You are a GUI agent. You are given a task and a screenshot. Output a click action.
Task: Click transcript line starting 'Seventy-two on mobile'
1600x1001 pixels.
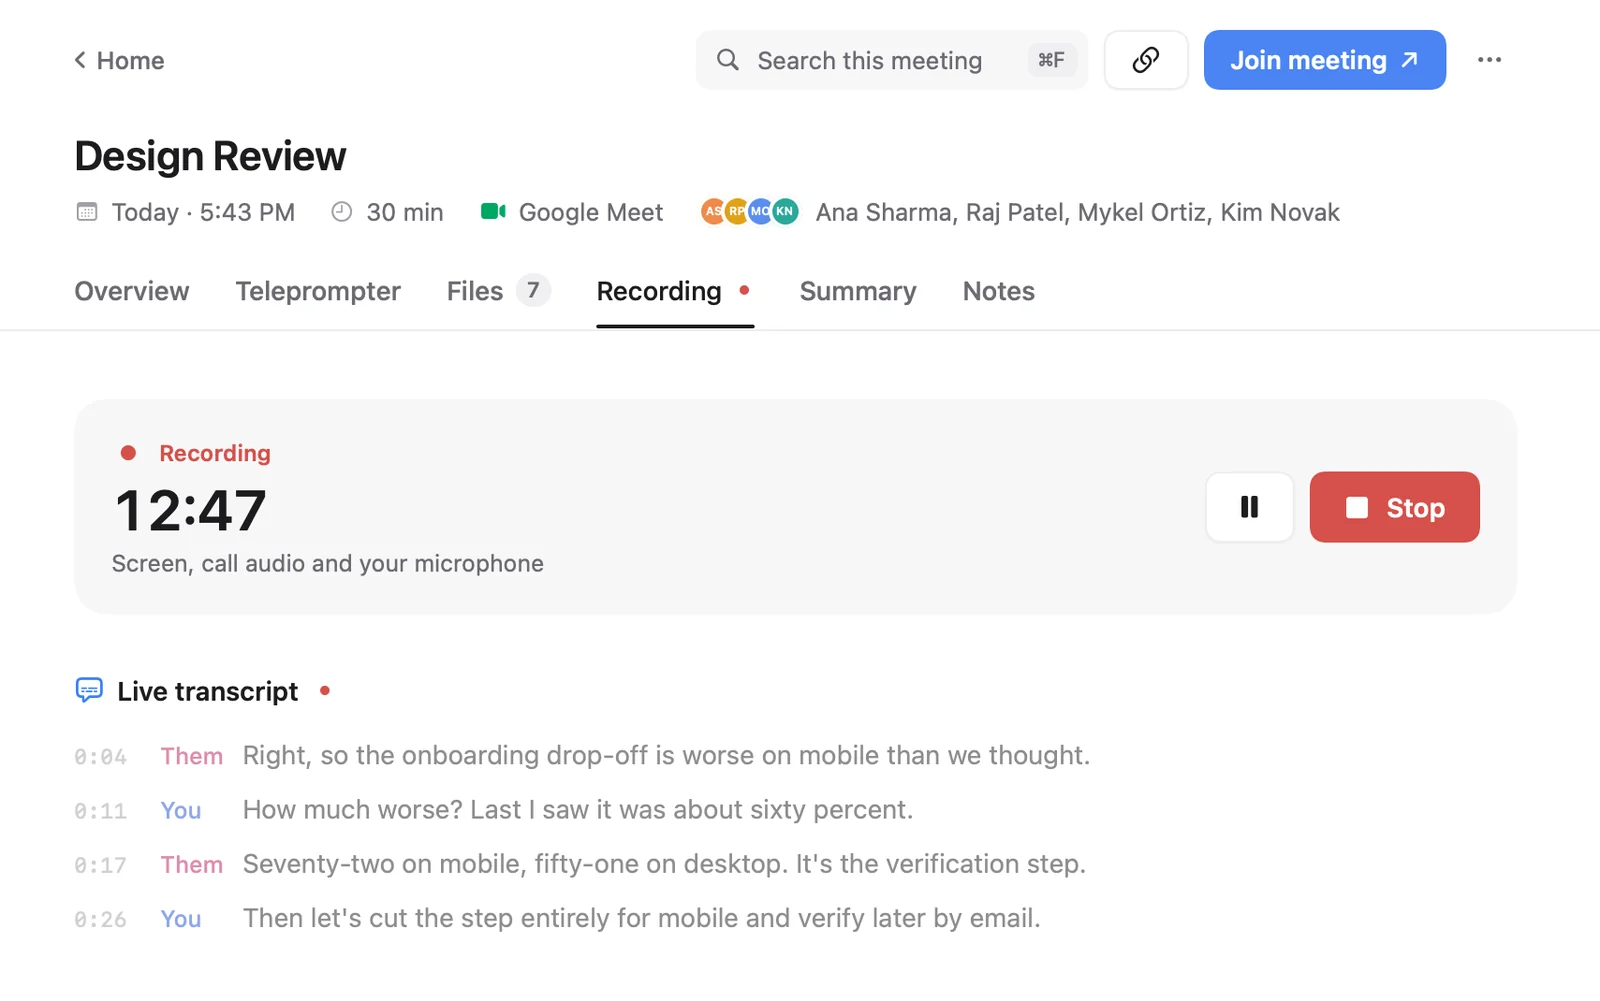580,864
